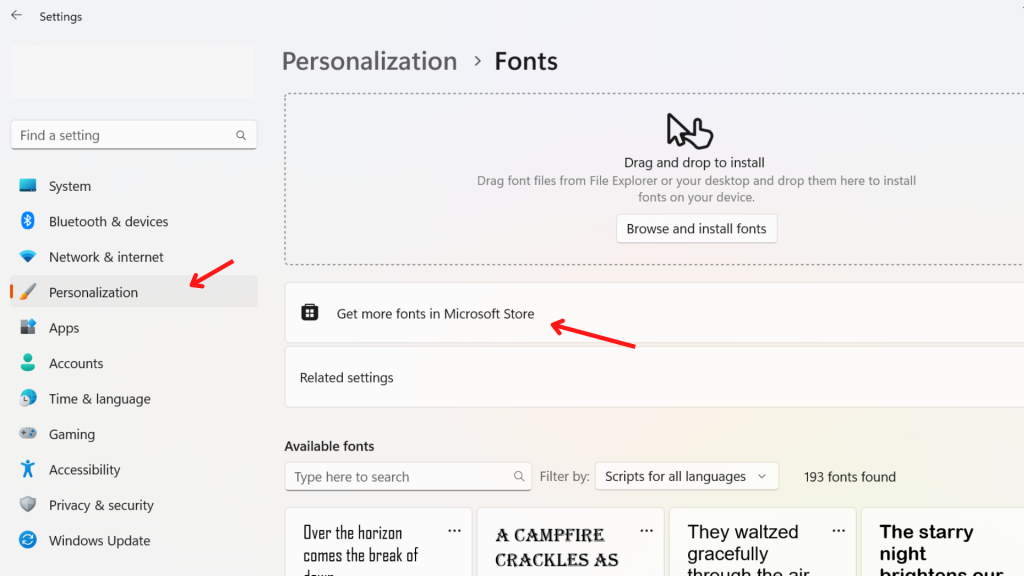This screenshot has width=1024, height=576.
Task: Open the Apps settings section
Action: (134, 327)
